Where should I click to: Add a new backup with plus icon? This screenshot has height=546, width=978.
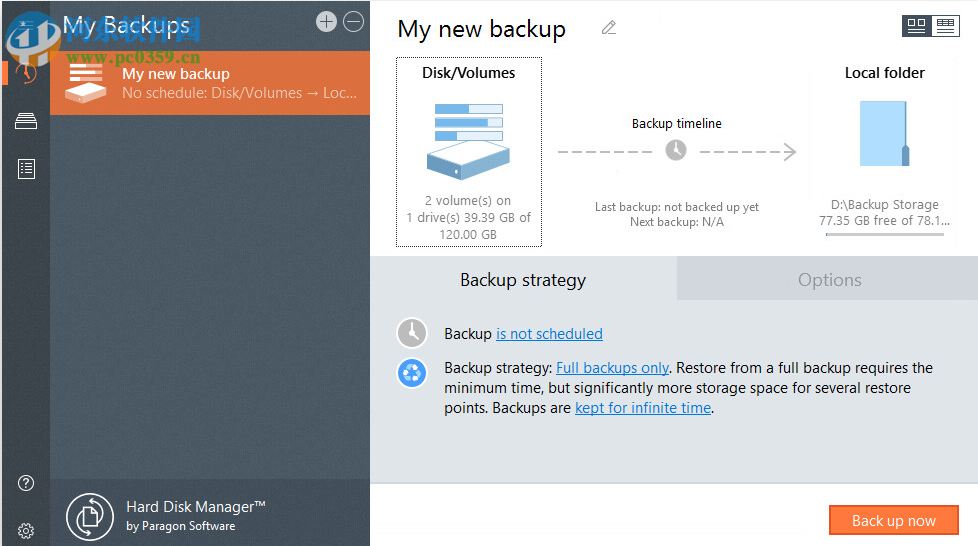coord(326,22)
